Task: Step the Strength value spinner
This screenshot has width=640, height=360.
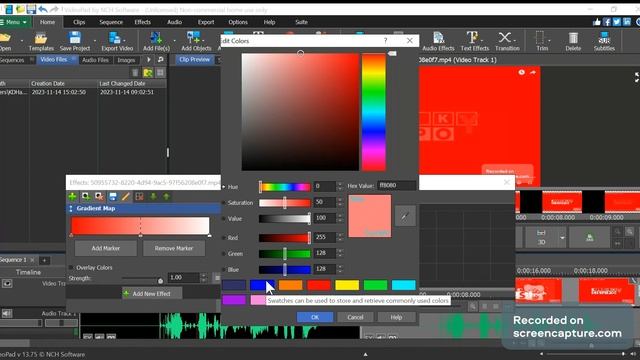Action: pyautogui.click(x=204, y=278)
